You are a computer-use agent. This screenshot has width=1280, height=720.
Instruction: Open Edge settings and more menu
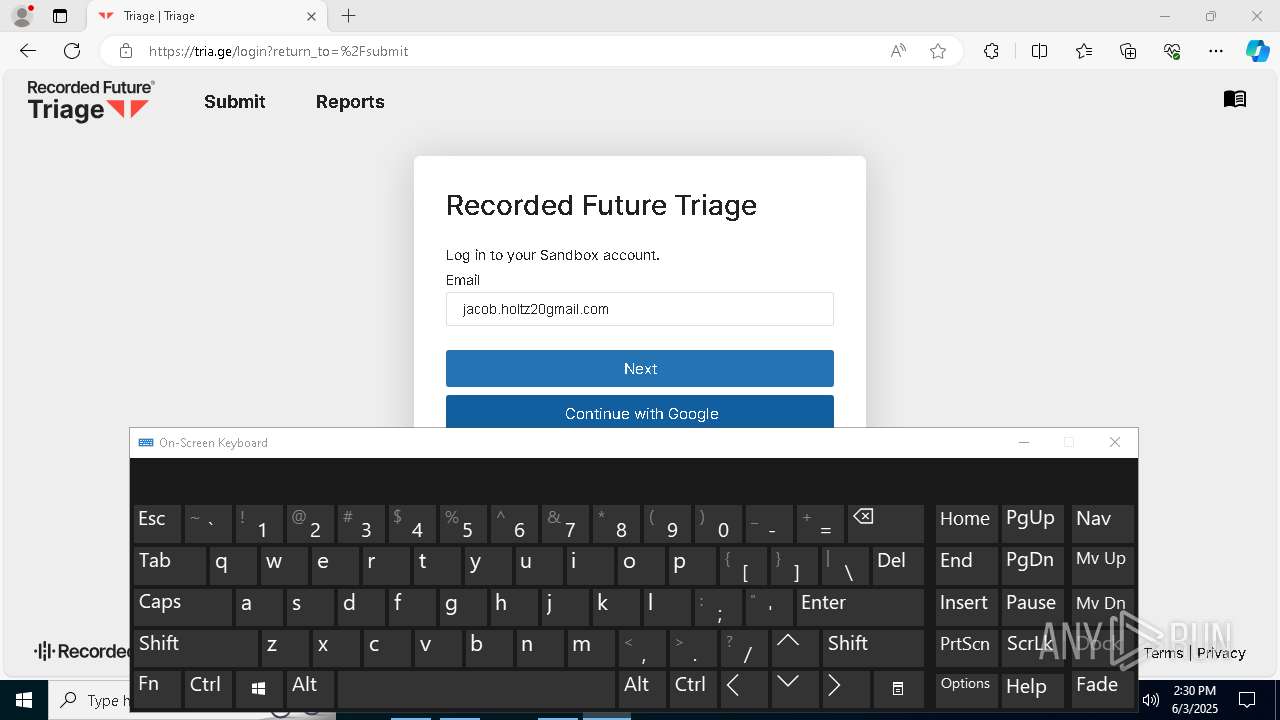click(1216, 51)
